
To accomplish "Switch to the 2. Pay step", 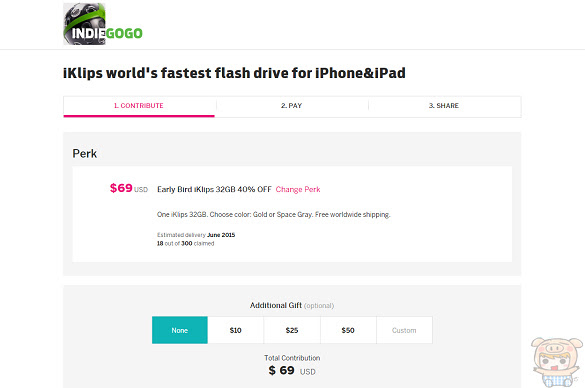I will (x=291, y=106).
